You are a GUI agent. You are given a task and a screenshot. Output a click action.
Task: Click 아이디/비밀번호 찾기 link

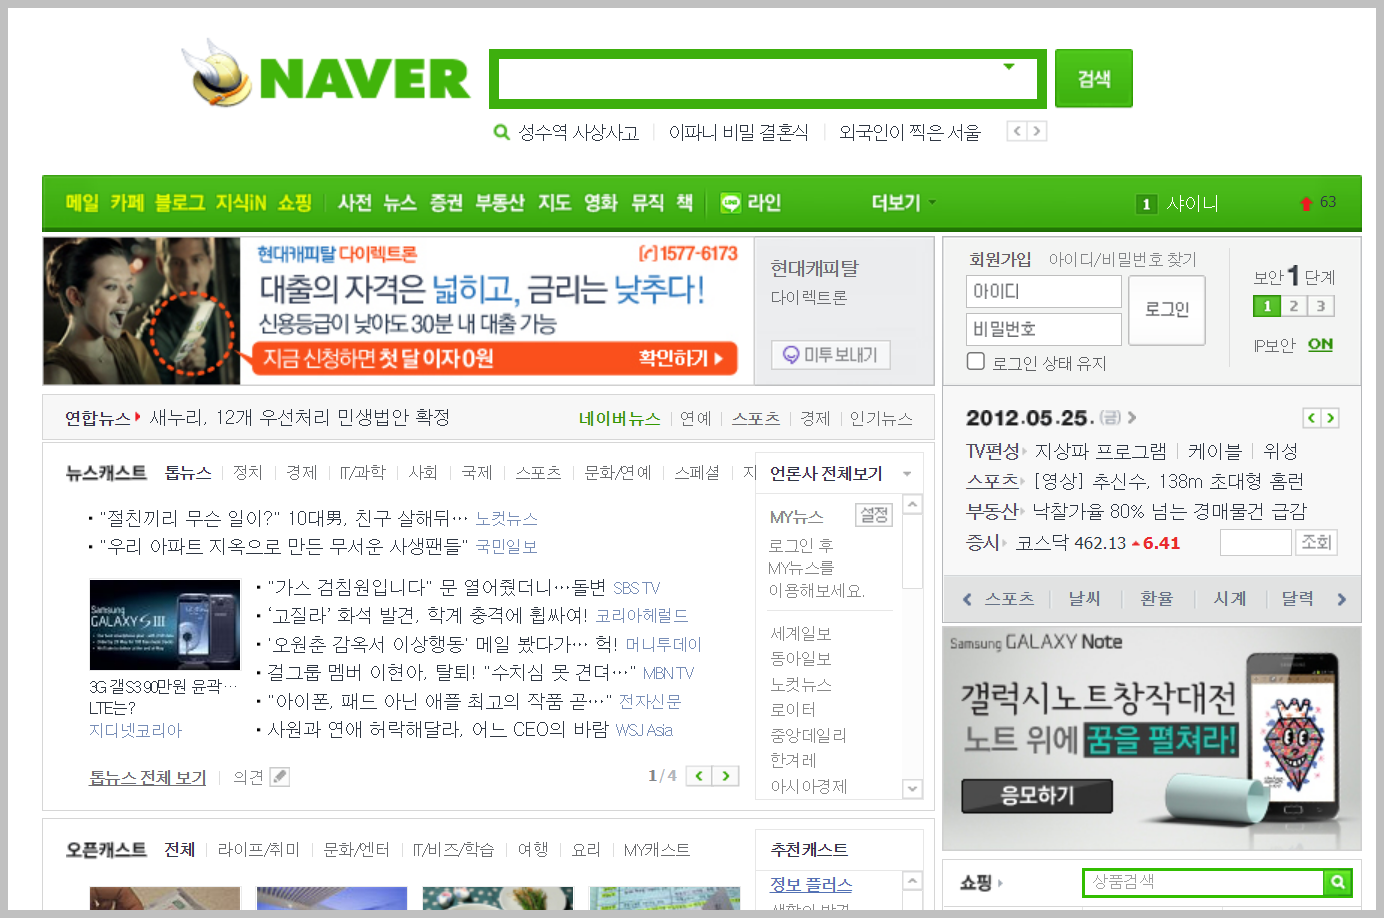click(1122, 259)
